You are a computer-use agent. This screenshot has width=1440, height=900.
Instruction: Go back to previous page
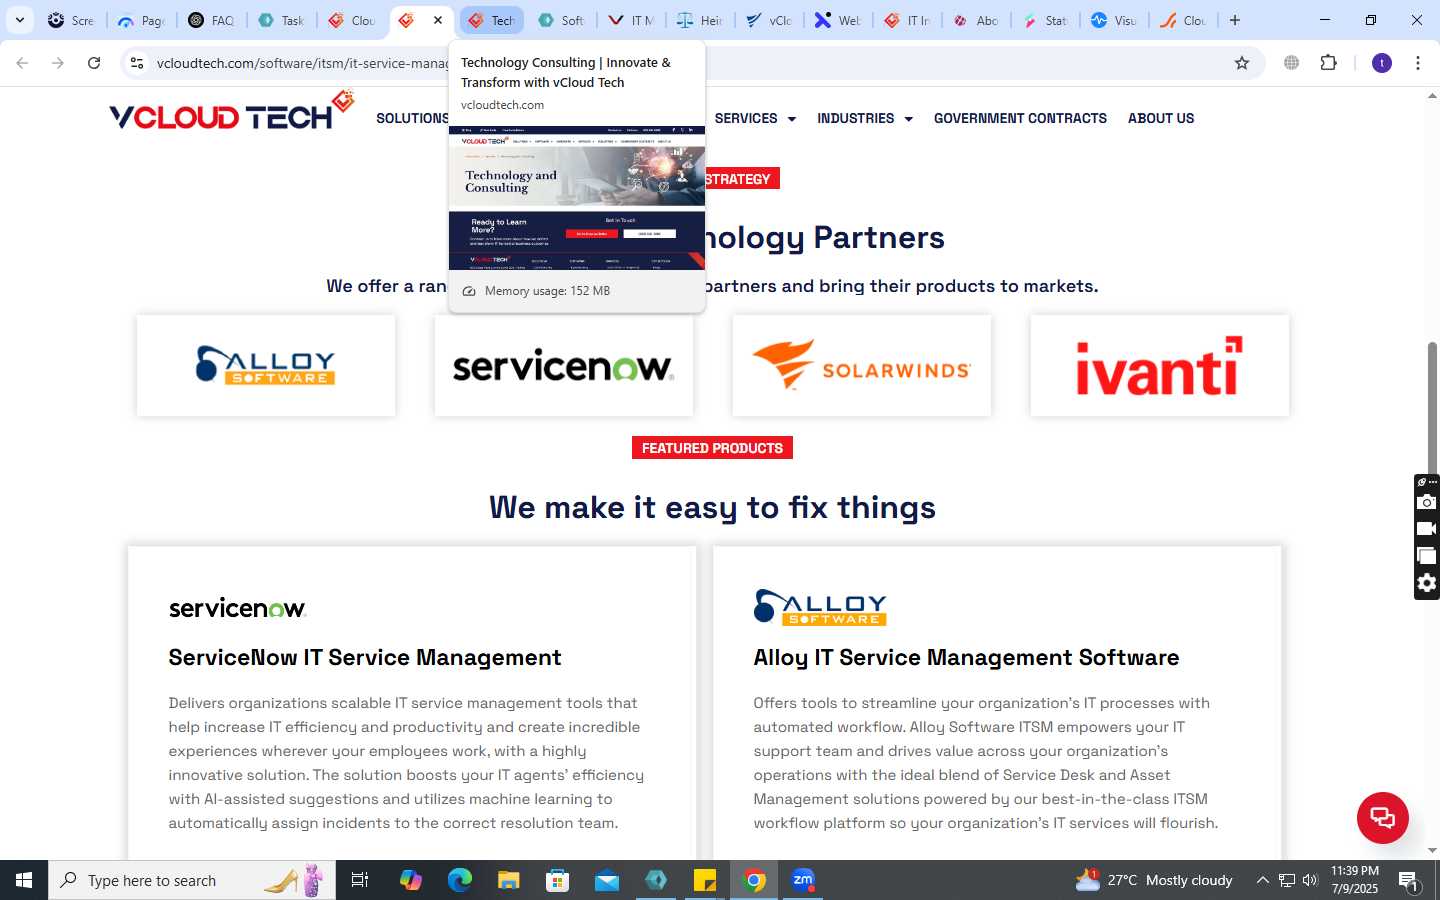coord(22,63)
